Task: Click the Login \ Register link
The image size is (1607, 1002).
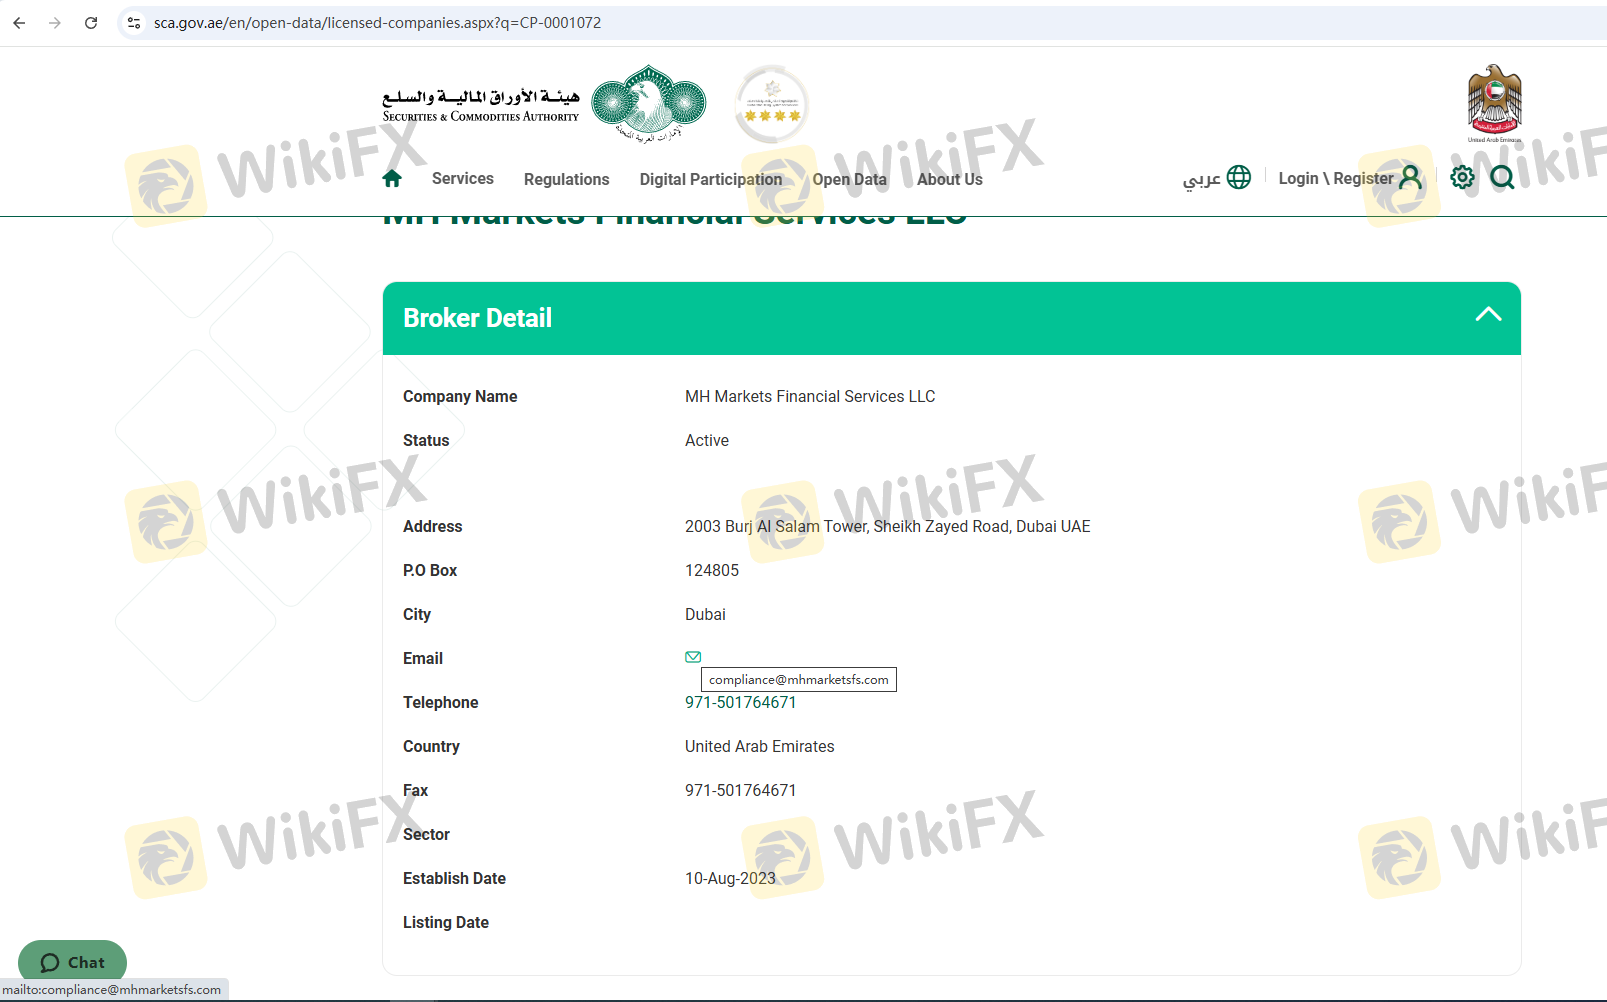Action: click(1335, 179)
